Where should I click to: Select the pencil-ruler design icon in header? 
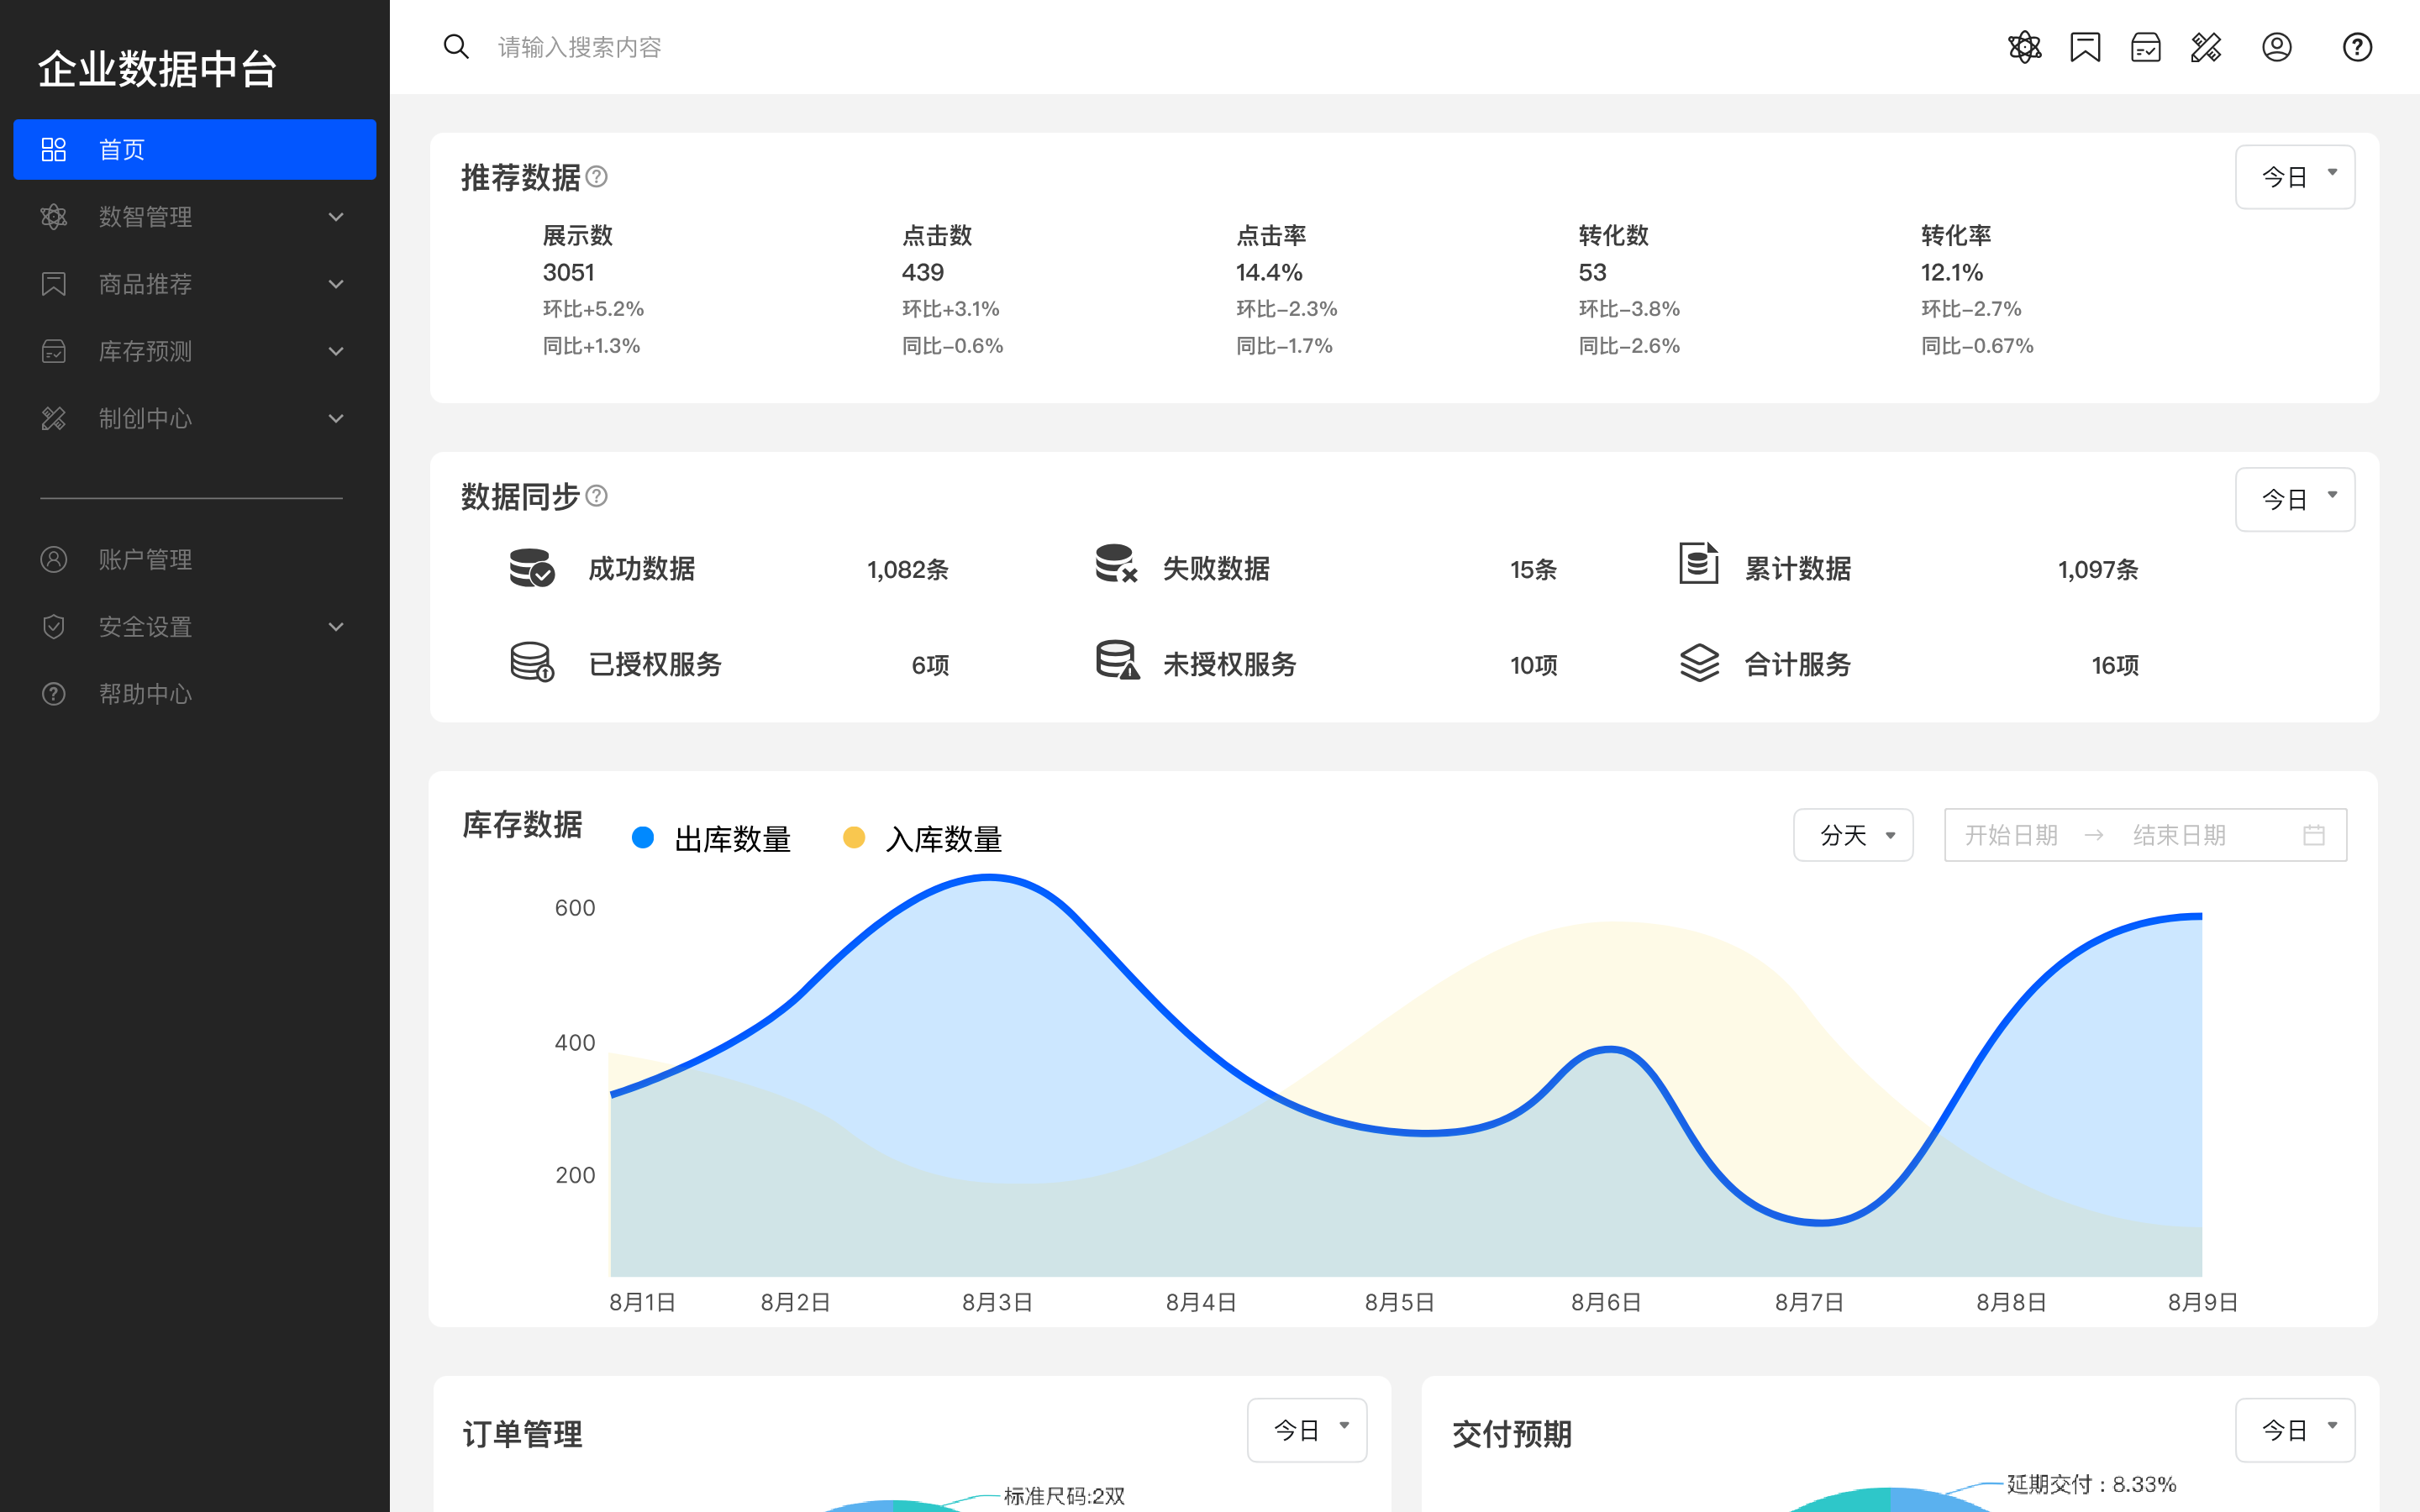(2207, 46)
